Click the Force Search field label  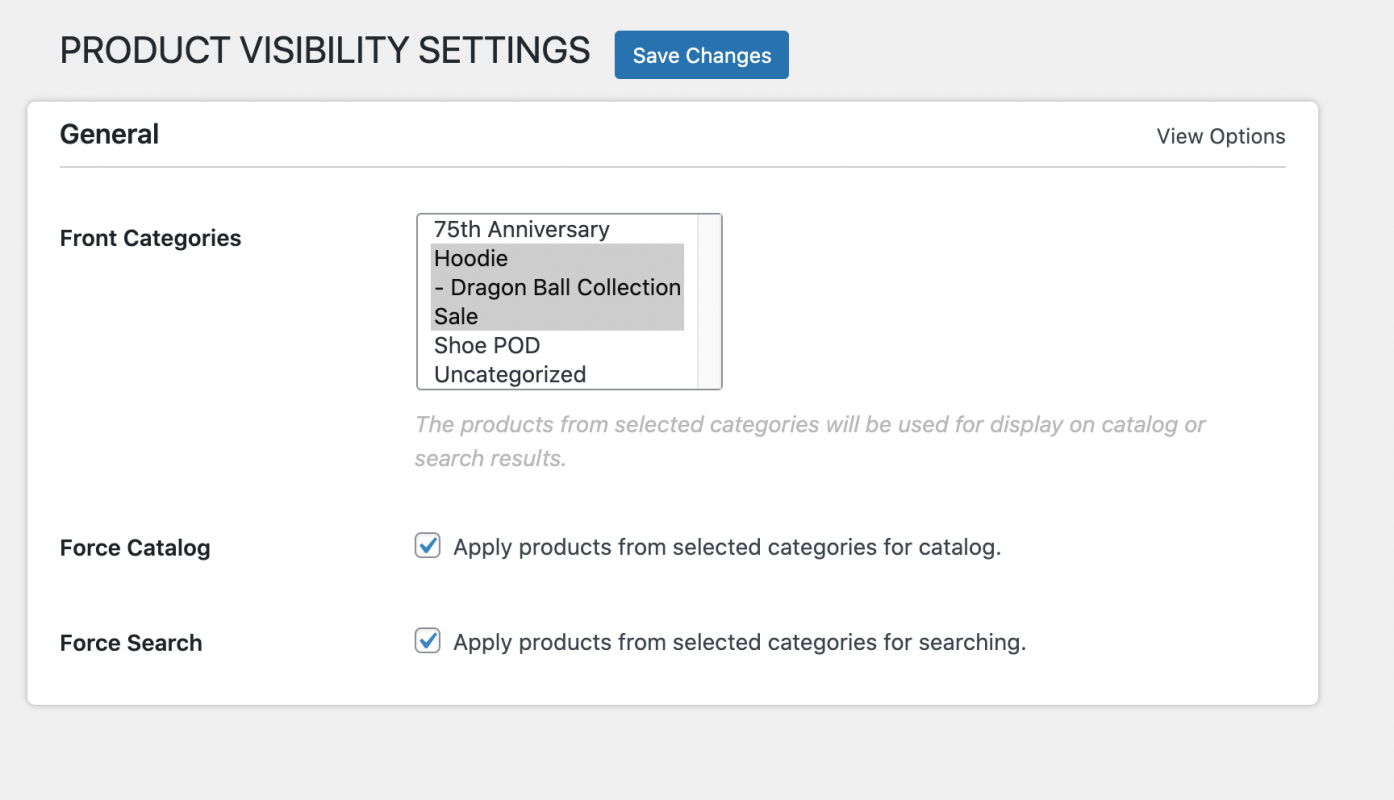click(x=131, y=643)
